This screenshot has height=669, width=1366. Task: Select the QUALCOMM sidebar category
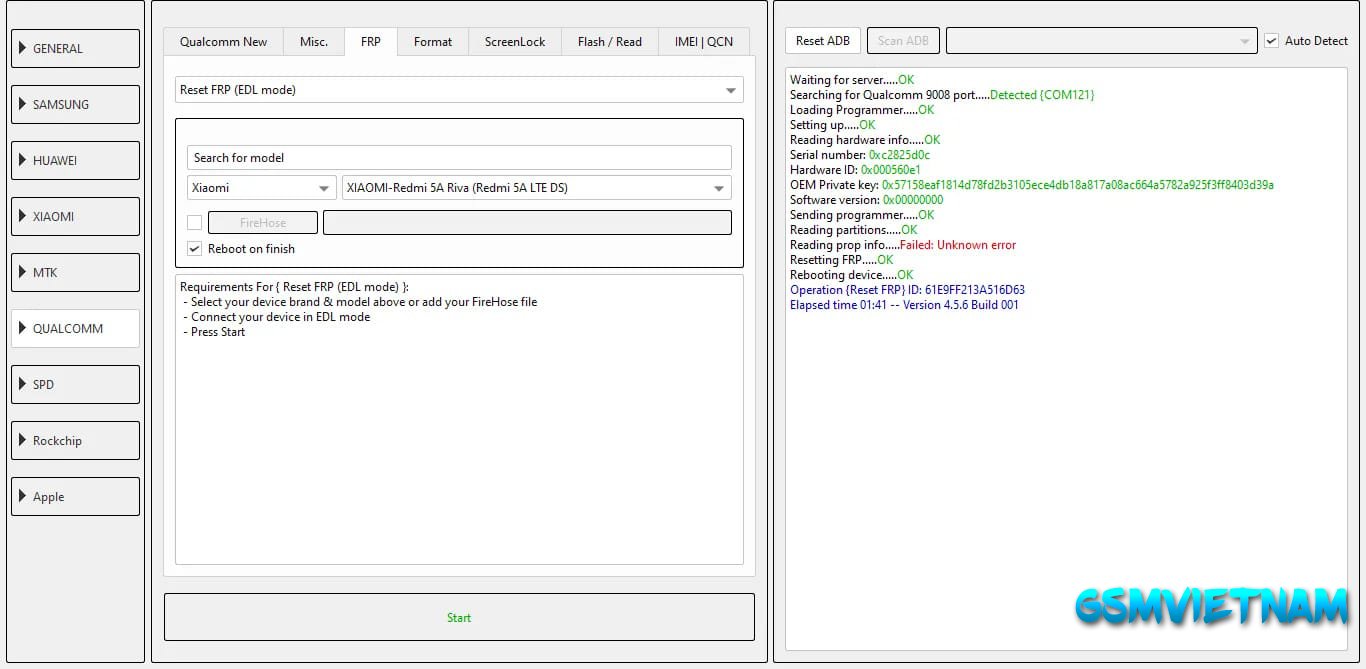click(75, 328)
